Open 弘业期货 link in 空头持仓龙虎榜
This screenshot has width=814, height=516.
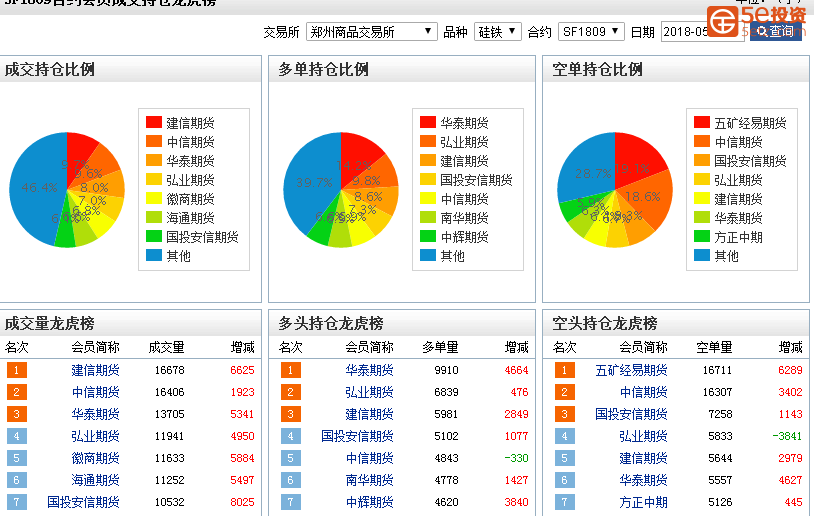pos(644,436)
